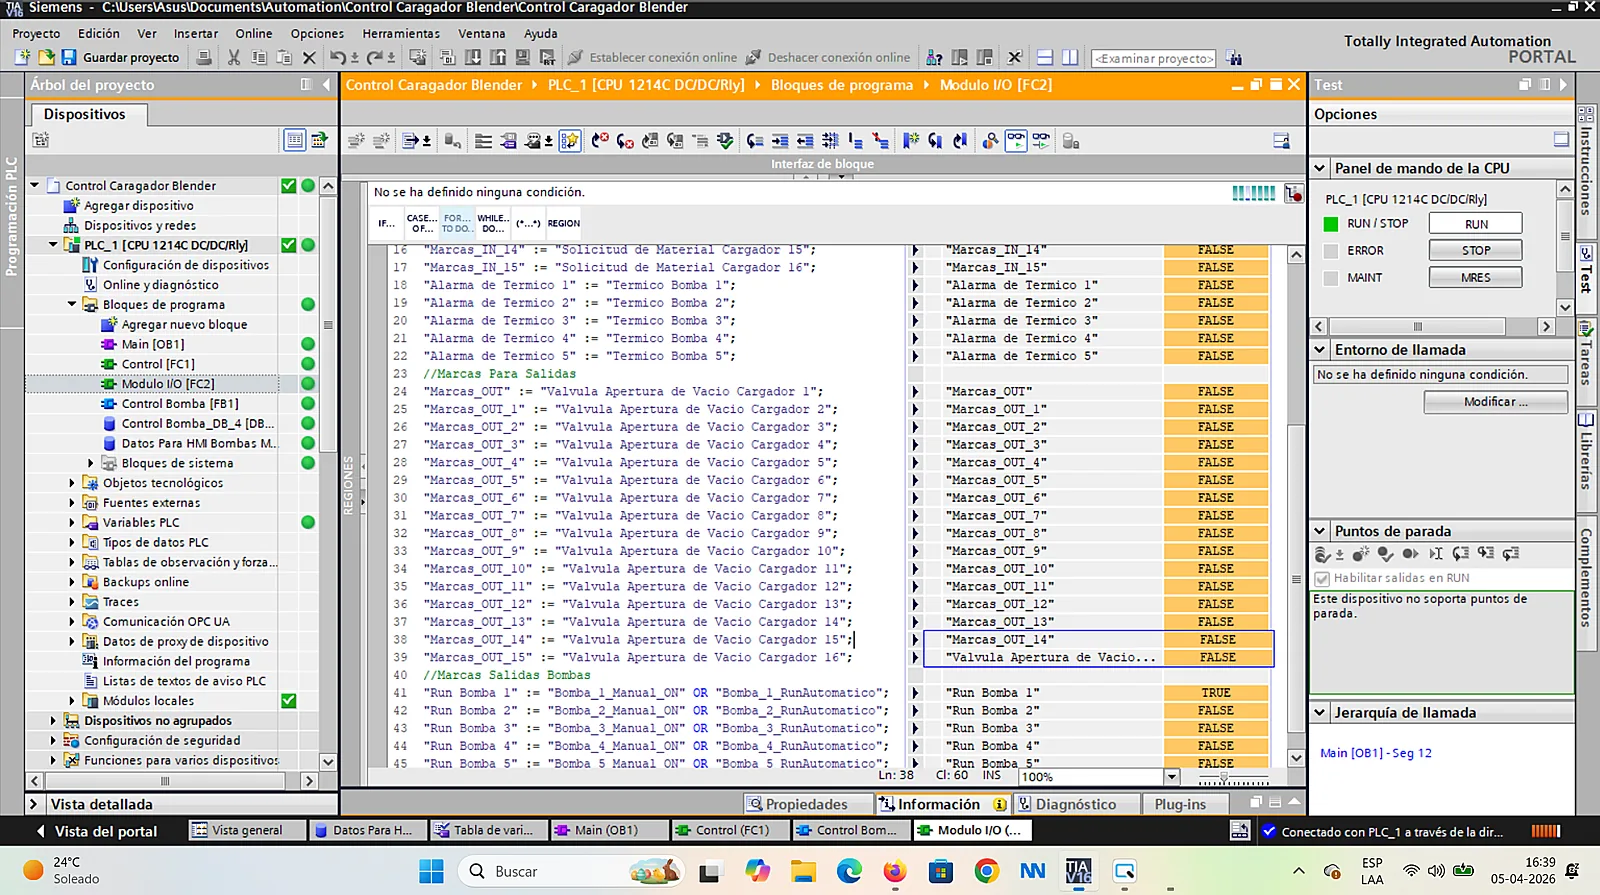
Task: Collapse the Jerarquía de llamada section
Action: point(1320,713)
